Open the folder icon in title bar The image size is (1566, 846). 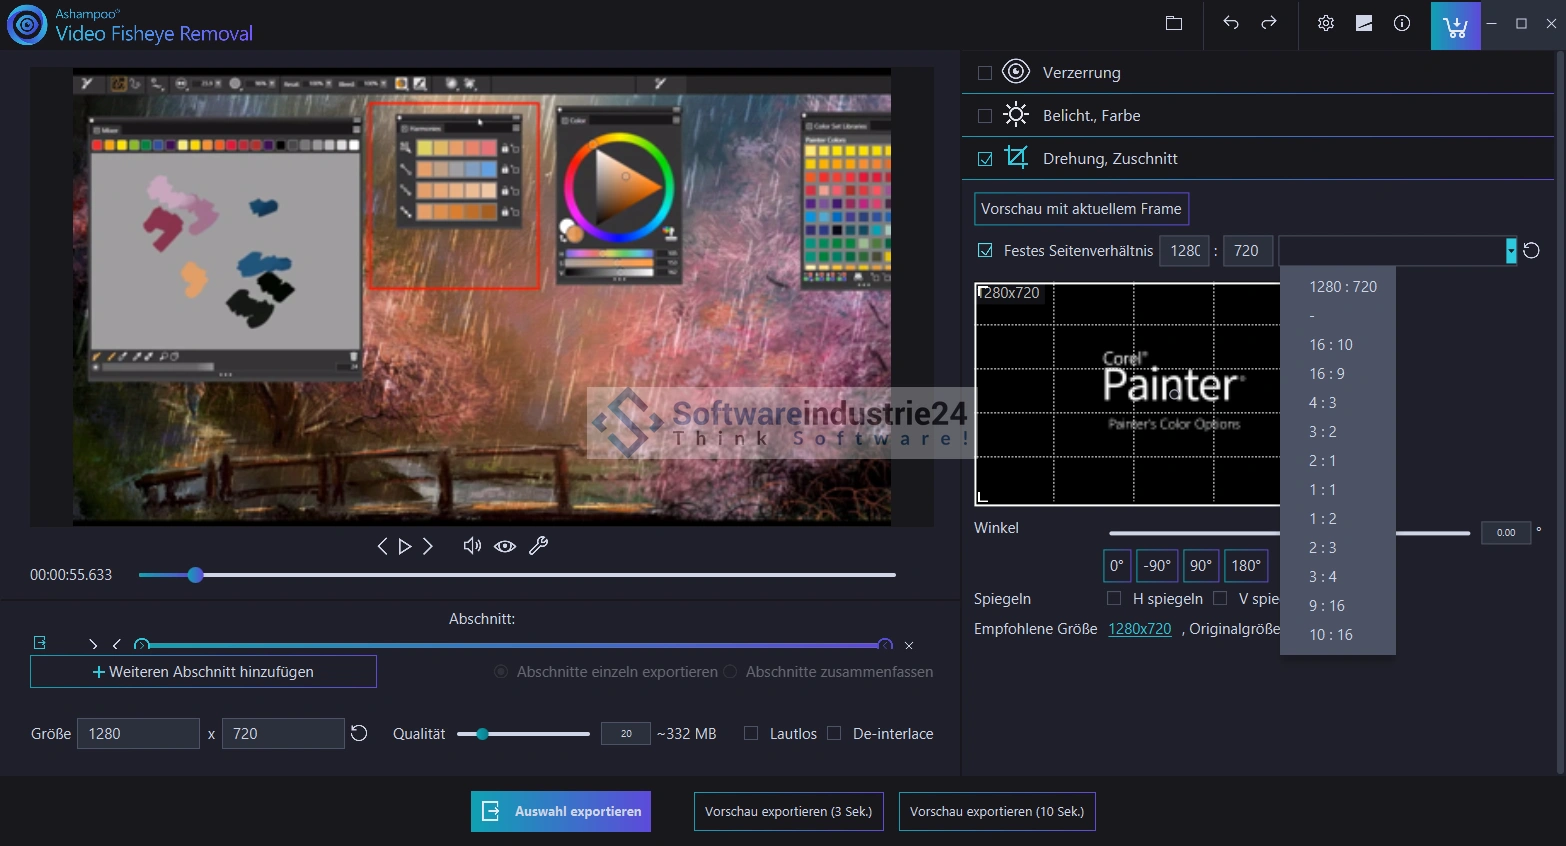click(x=1174, y=24)
